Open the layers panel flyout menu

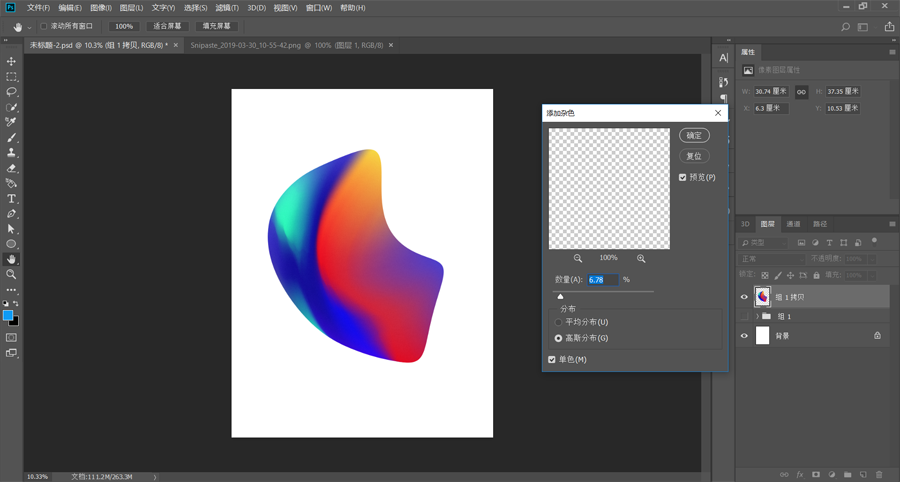(x=892, y=224)
